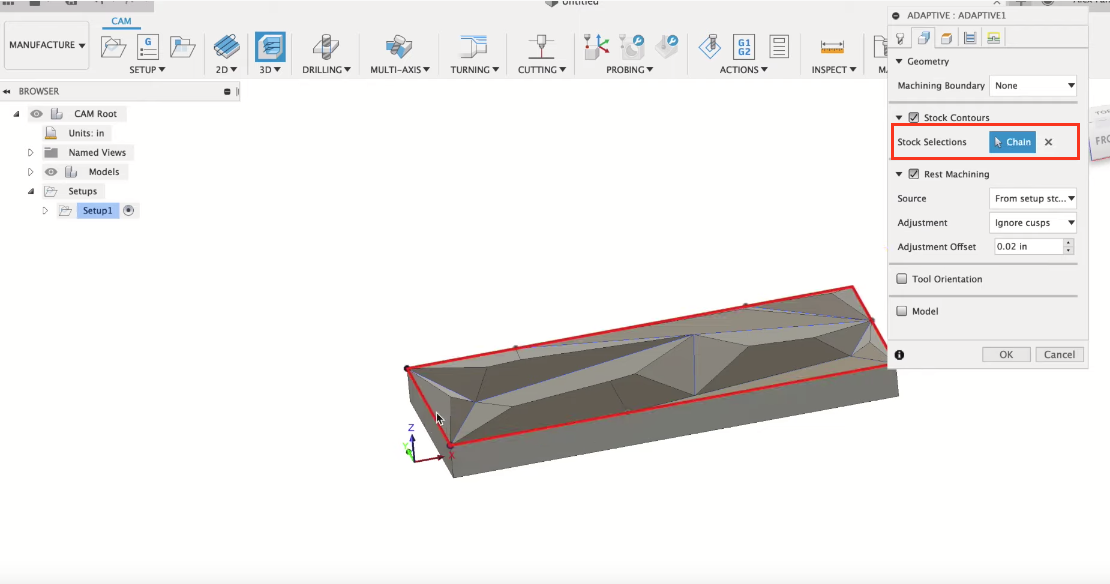The image size is (1110, 584).
Task: Confirm the dialog with OK
Action: click(x=1006, y=354)
